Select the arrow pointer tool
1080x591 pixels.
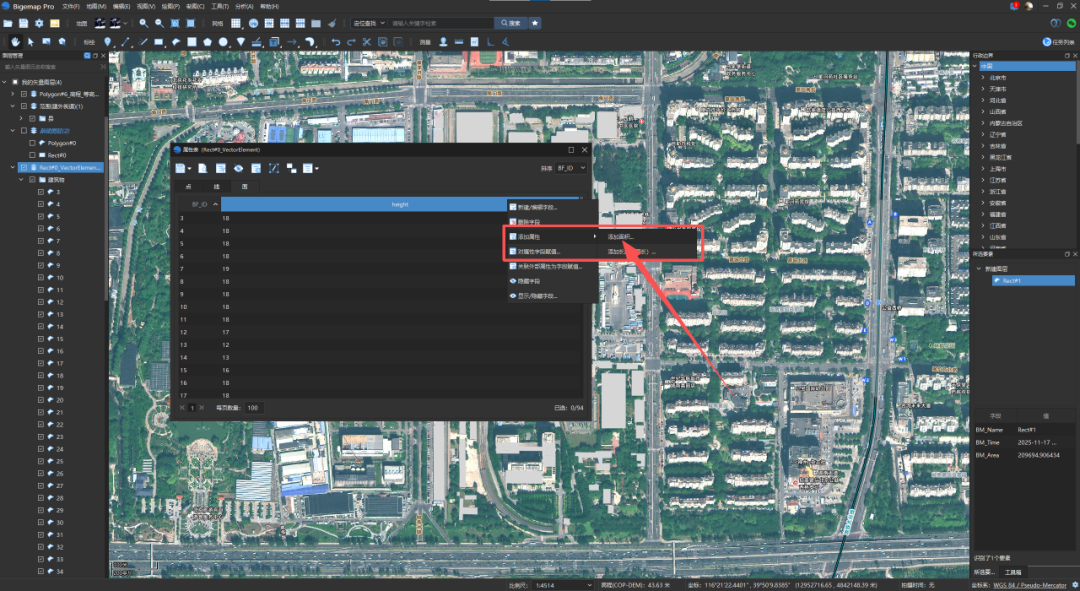coord(31,42)
